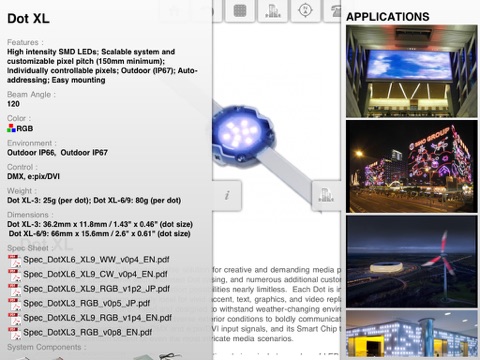Open the product grid view icon
Viewport: 480px width, 360px height.
(x=240, y=11)
